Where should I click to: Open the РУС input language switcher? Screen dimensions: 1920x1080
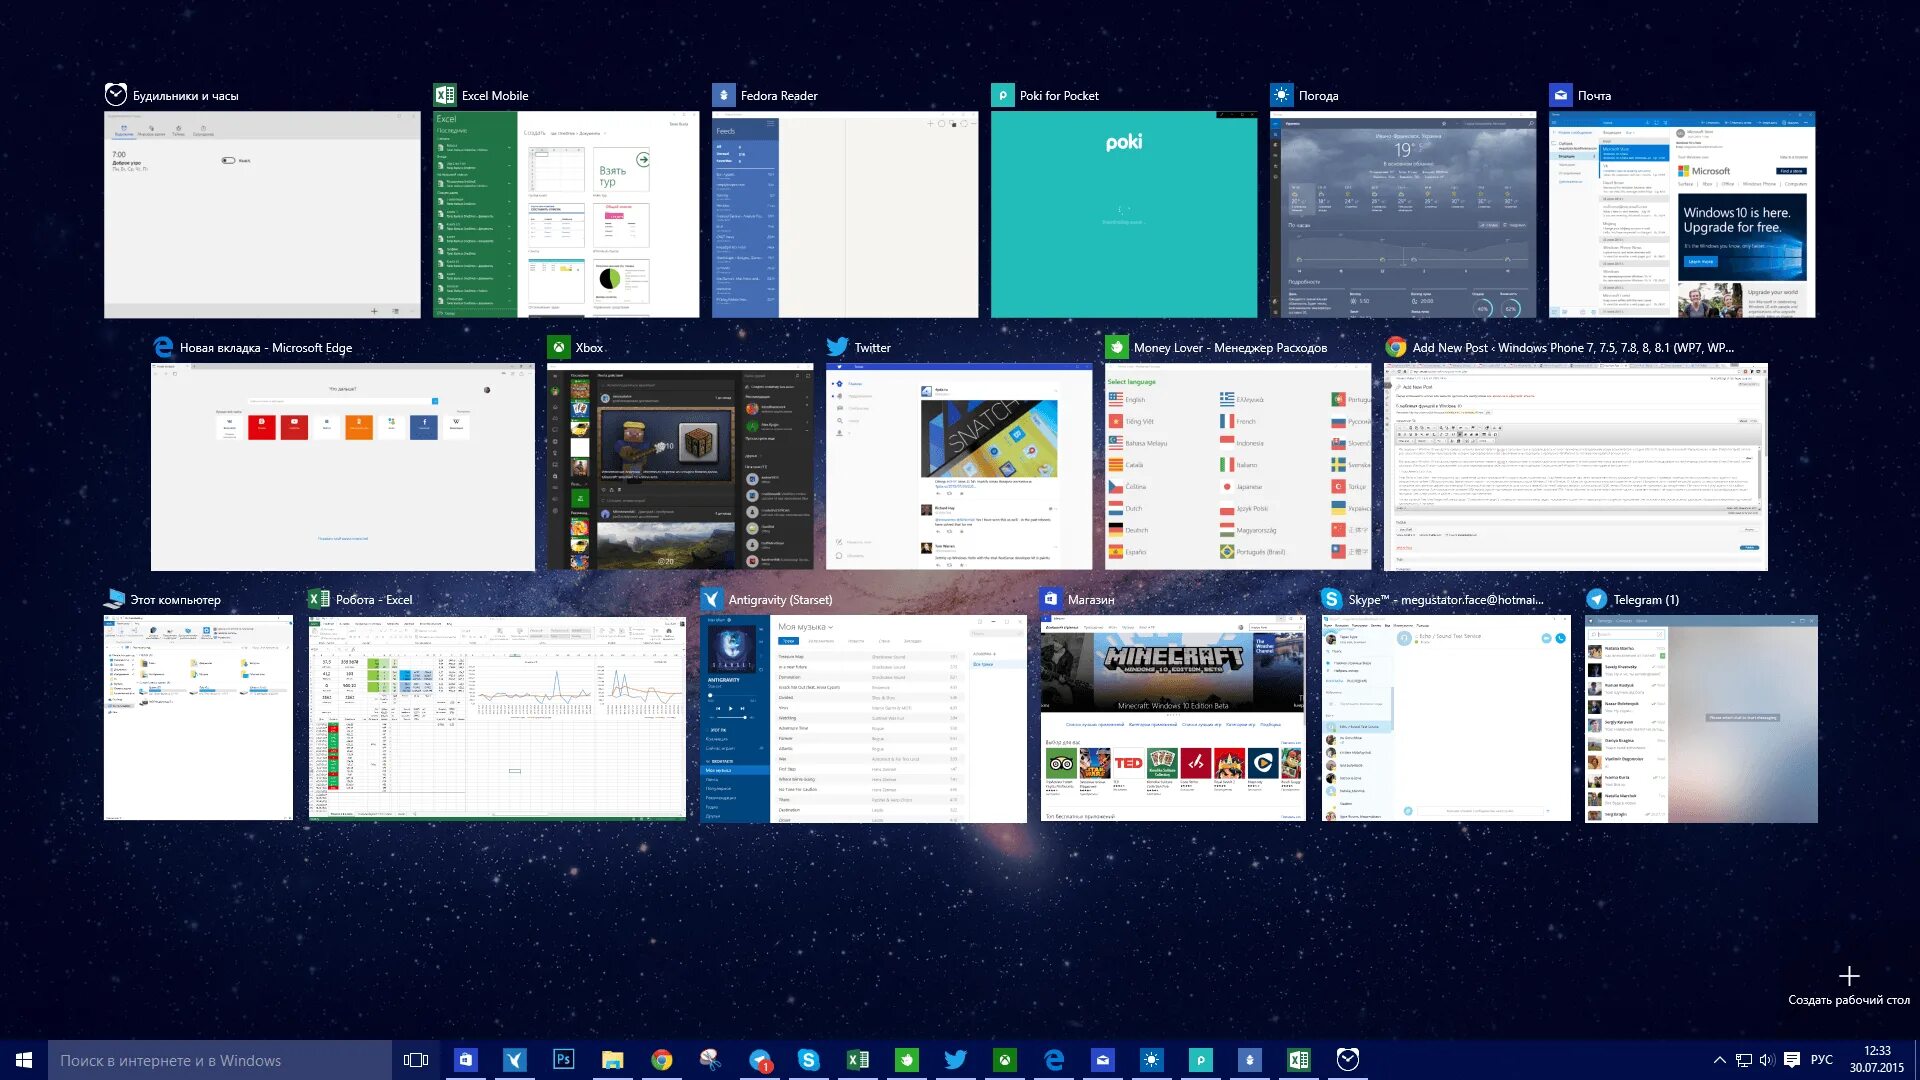[1821, 1060]
